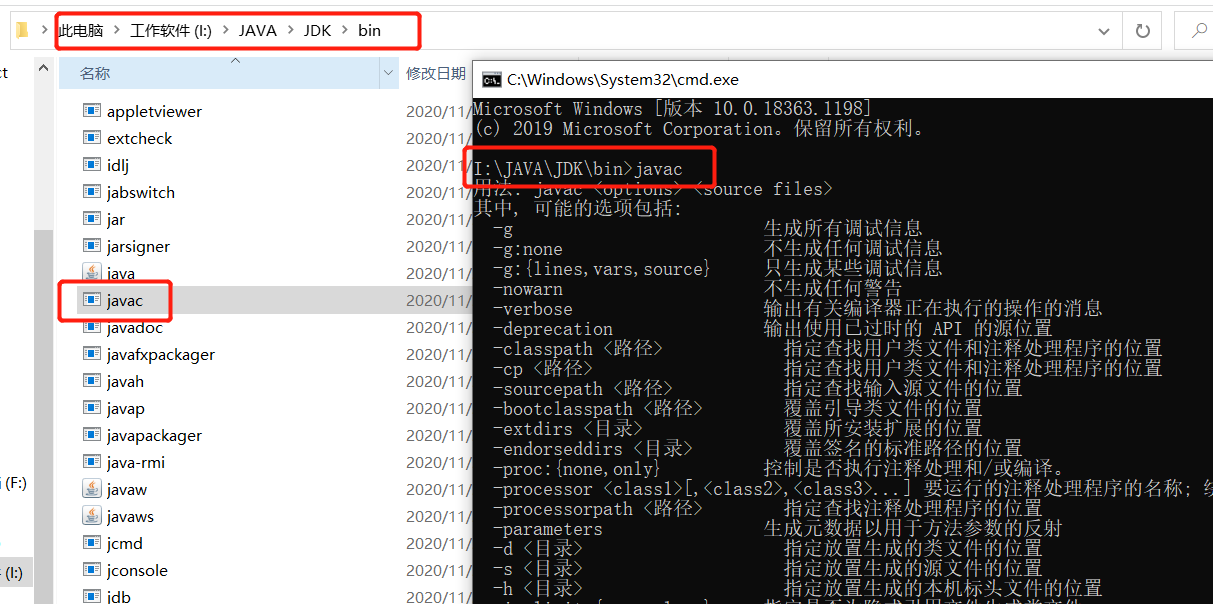Image resolution: width=1213 pixels, height=604 pixels.
Task: Select the appletviewer file icon
Action: pos(94,111)
